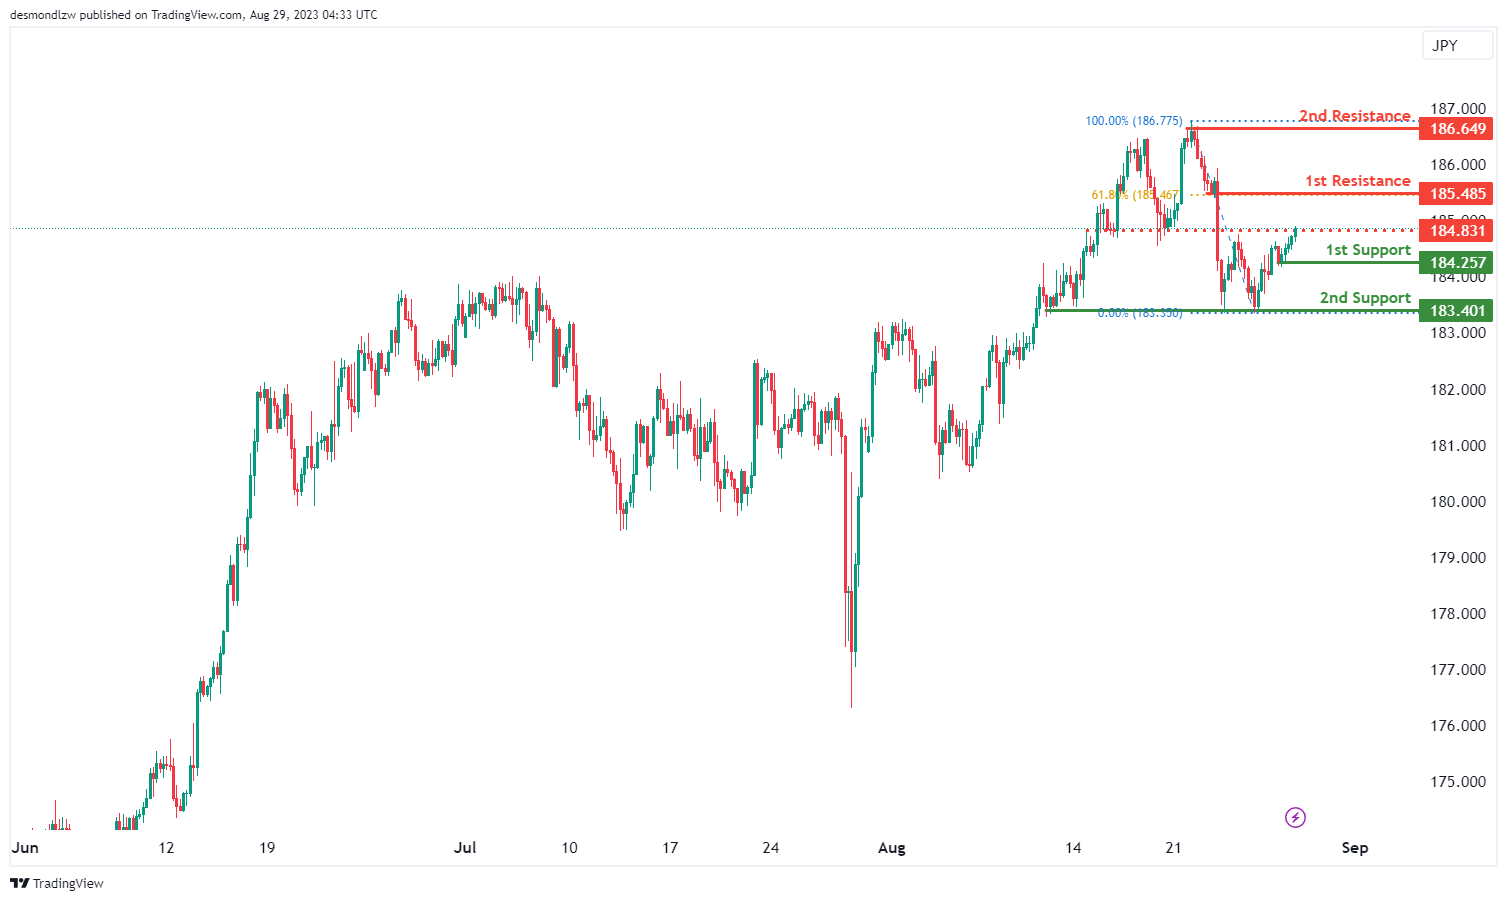Image resolution: width=1507 pixels, height=901 pixels.
Task: Select the 184.257 green support price tag
Action: pyautogui.click(x=1456, y=263)
